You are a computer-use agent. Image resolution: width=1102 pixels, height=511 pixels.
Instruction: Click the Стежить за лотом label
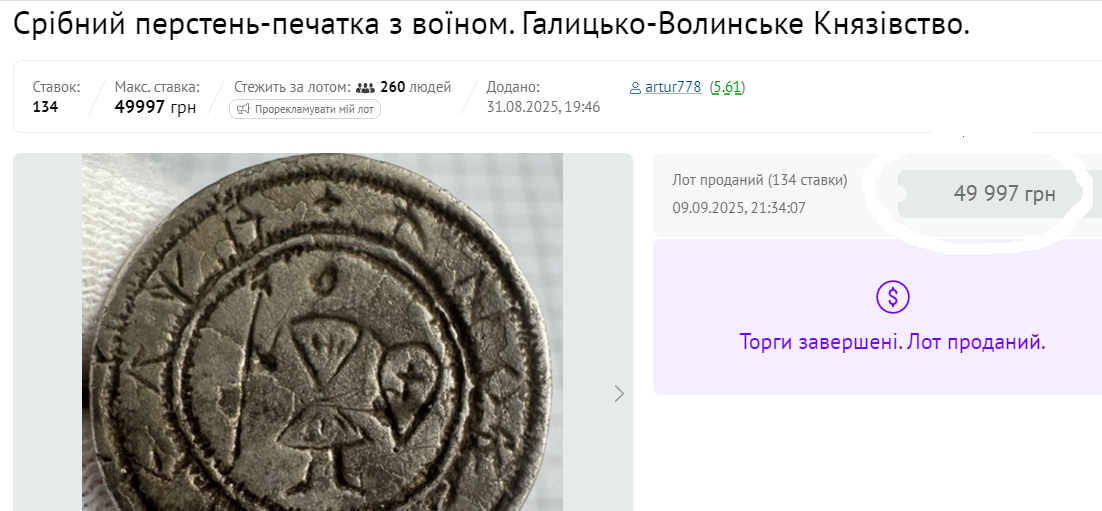(292, 87)
